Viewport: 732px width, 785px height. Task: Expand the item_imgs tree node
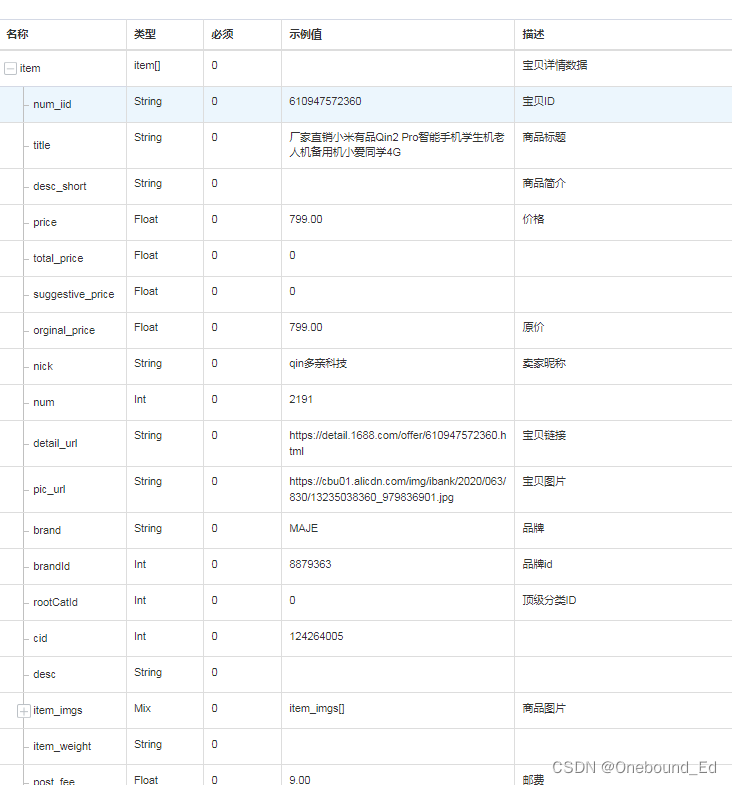click(x=24, y=710)
